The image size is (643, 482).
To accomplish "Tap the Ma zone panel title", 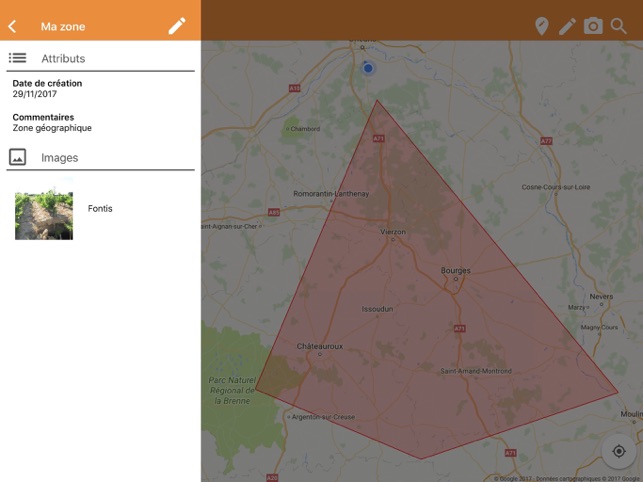I will point(63,27).
